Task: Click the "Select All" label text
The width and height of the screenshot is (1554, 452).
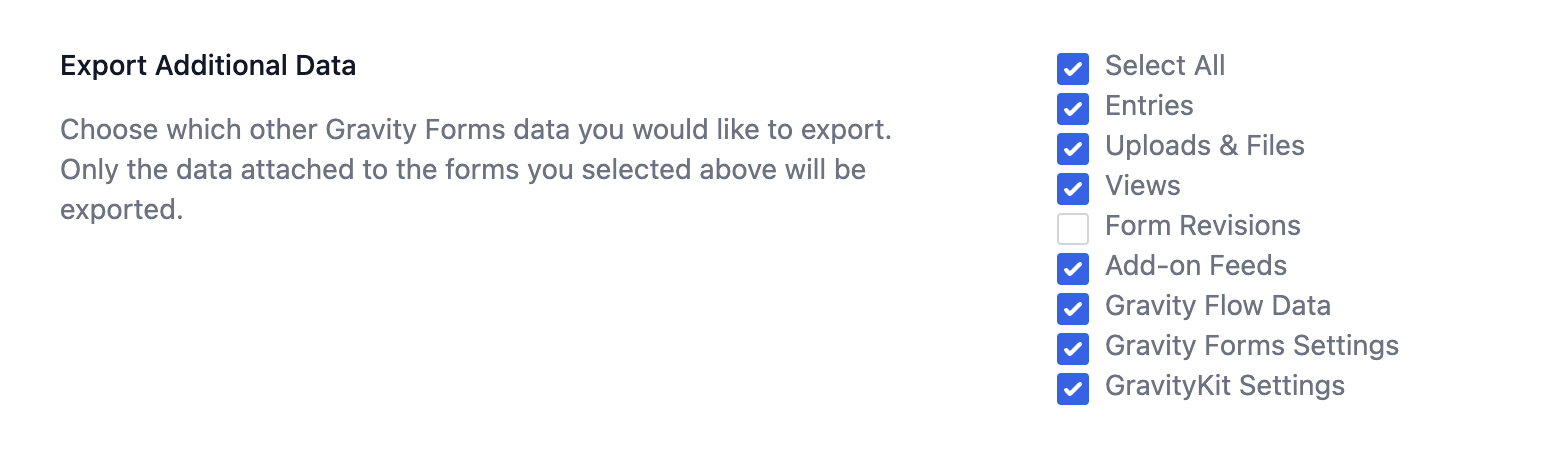Action: coord(1164,66)
